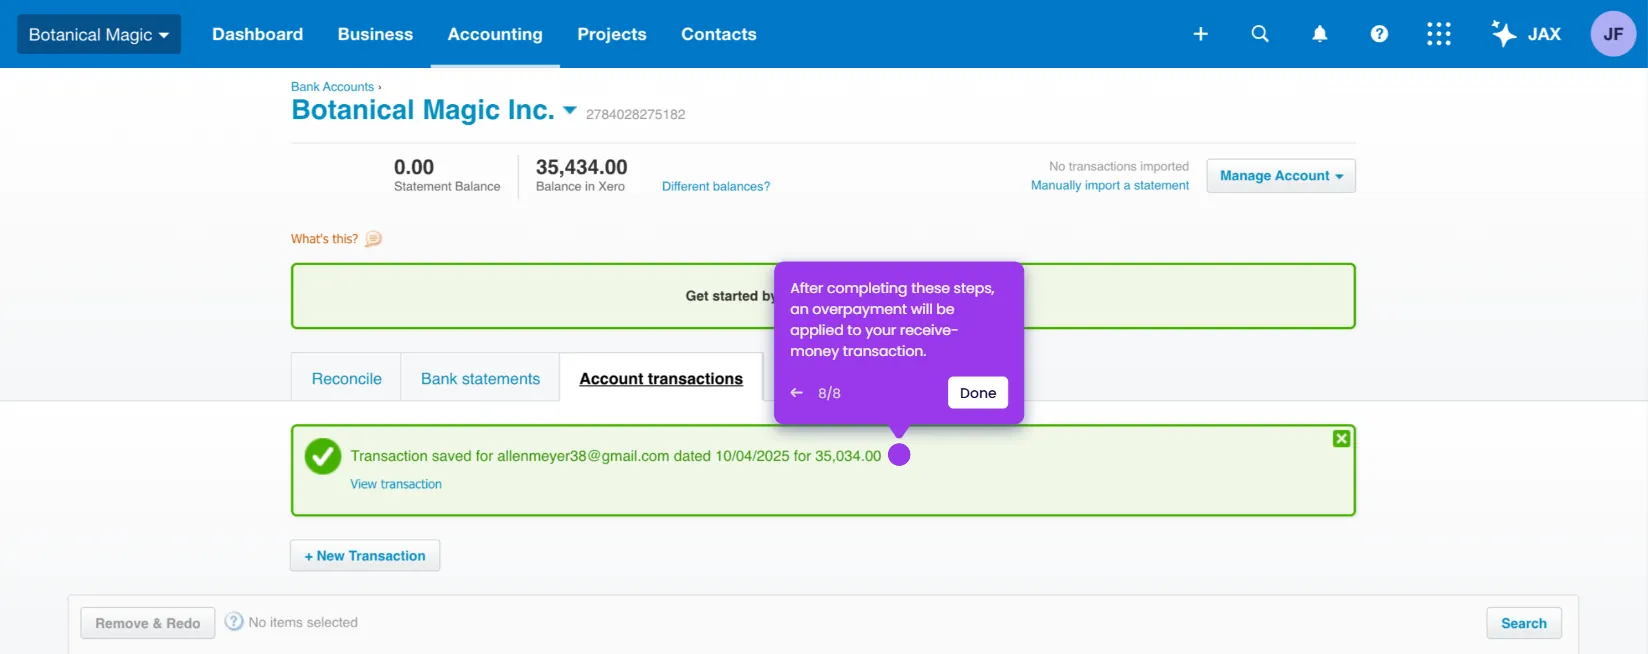The height and width of the screenshot is (654, 1648).
Task: Click the New Transaction button
Action: pyautogui.click(x=365, y=556)
